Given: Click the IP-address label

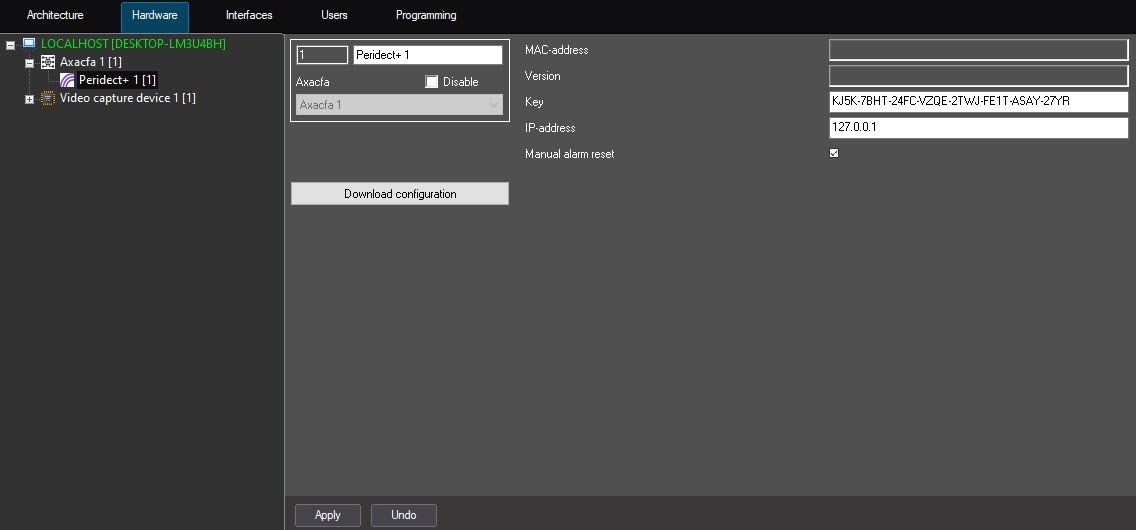Looking at the screenshot, I should coord(550,128).
